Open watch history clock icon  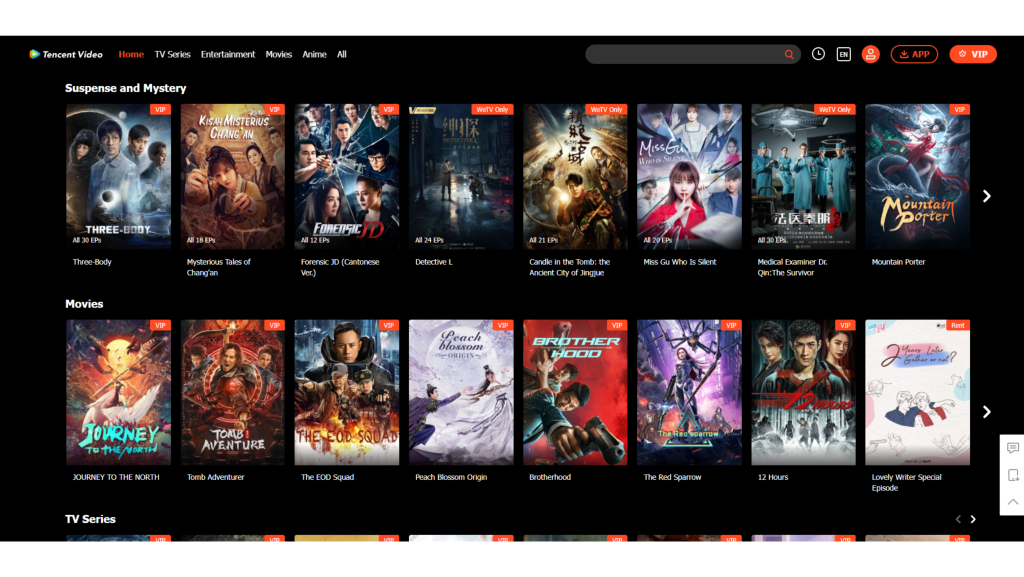(818, 54)
